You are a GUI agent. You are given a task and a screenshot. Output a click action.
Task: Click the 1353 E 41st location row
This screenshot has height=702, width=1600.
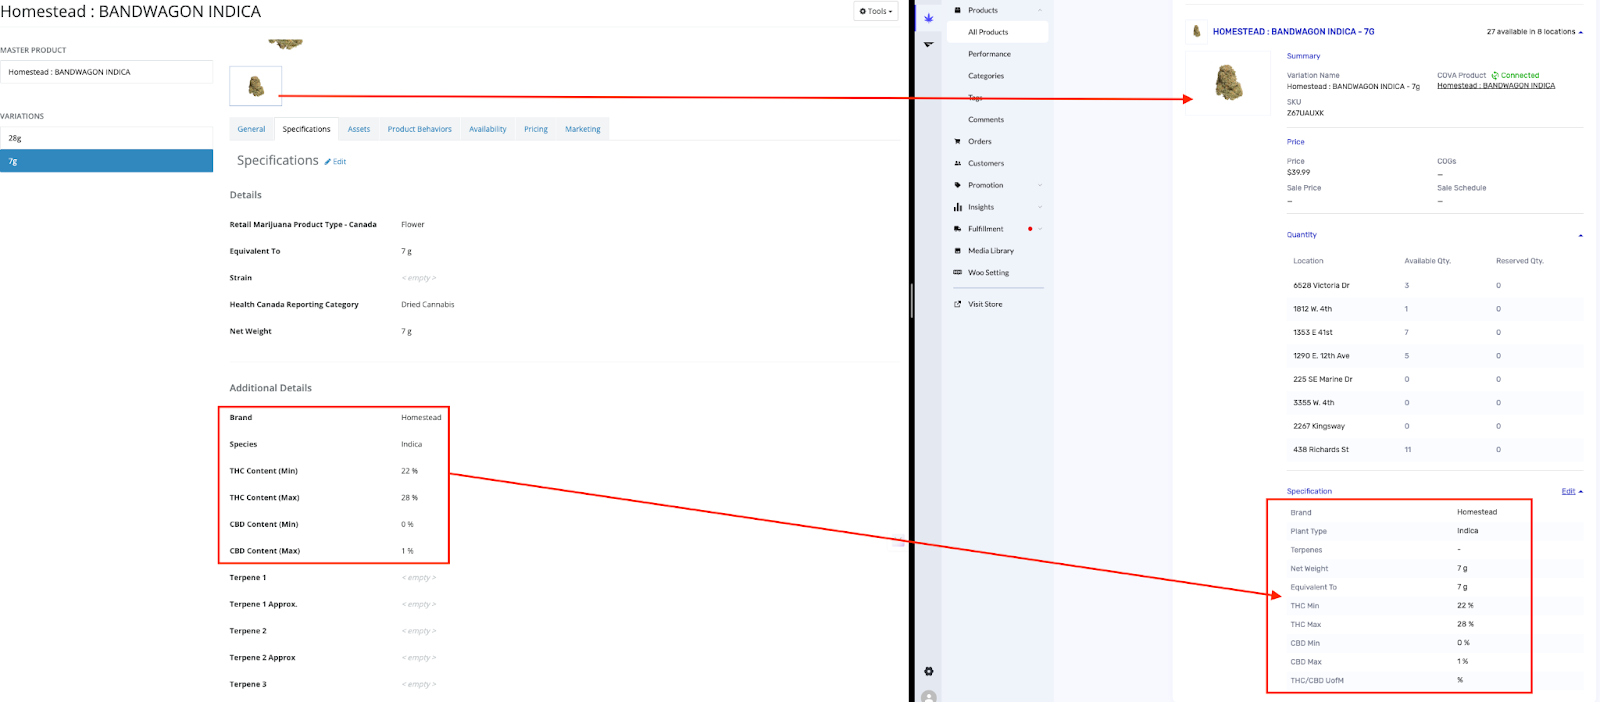[x=1435, y=332]
